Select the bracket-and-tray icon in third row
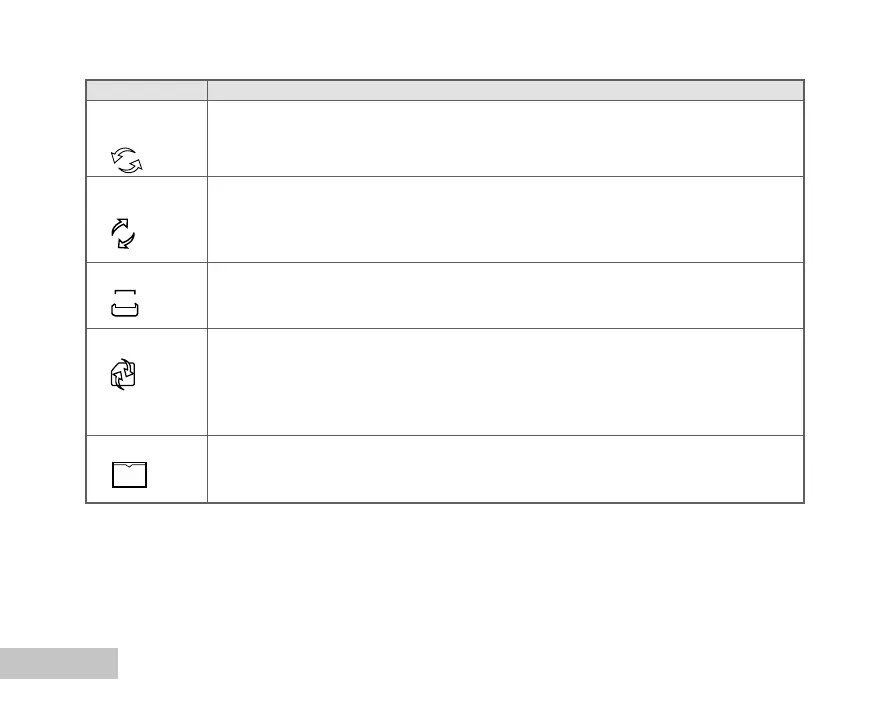Viewport: 884px width, 714px height. 127,302
